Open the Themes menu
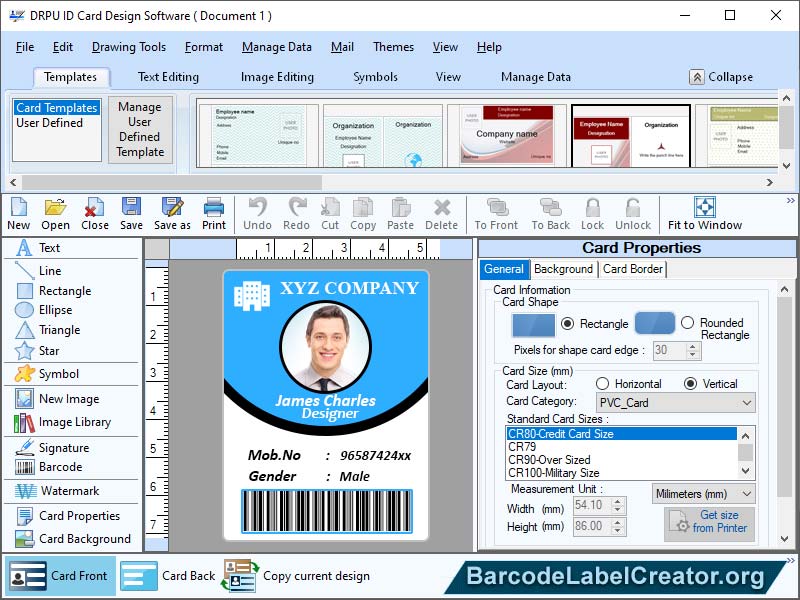The width and height of the screenshot is (800, 600). (393, 47)
